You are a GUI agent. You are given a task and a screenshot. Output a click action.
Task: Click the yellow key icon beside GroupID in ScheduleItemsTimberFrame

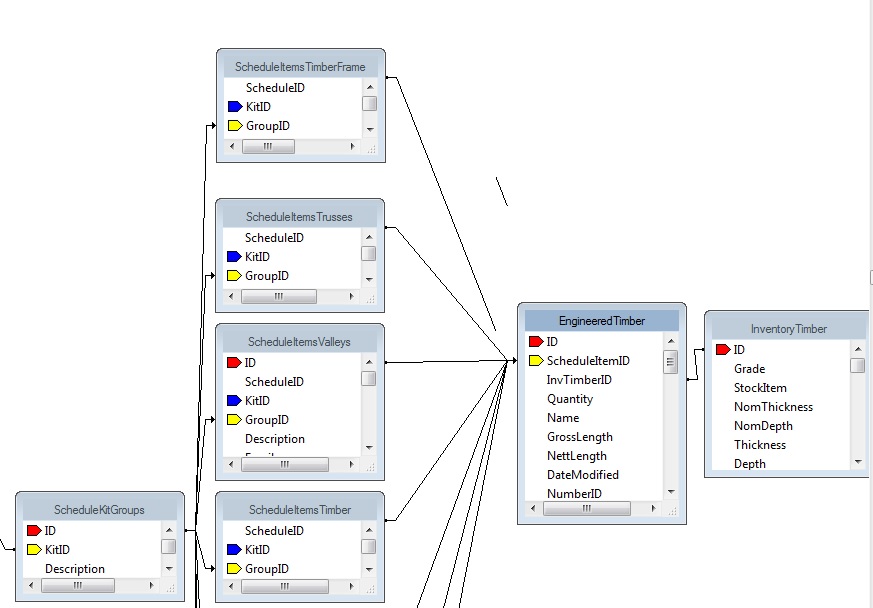(234, 126)
